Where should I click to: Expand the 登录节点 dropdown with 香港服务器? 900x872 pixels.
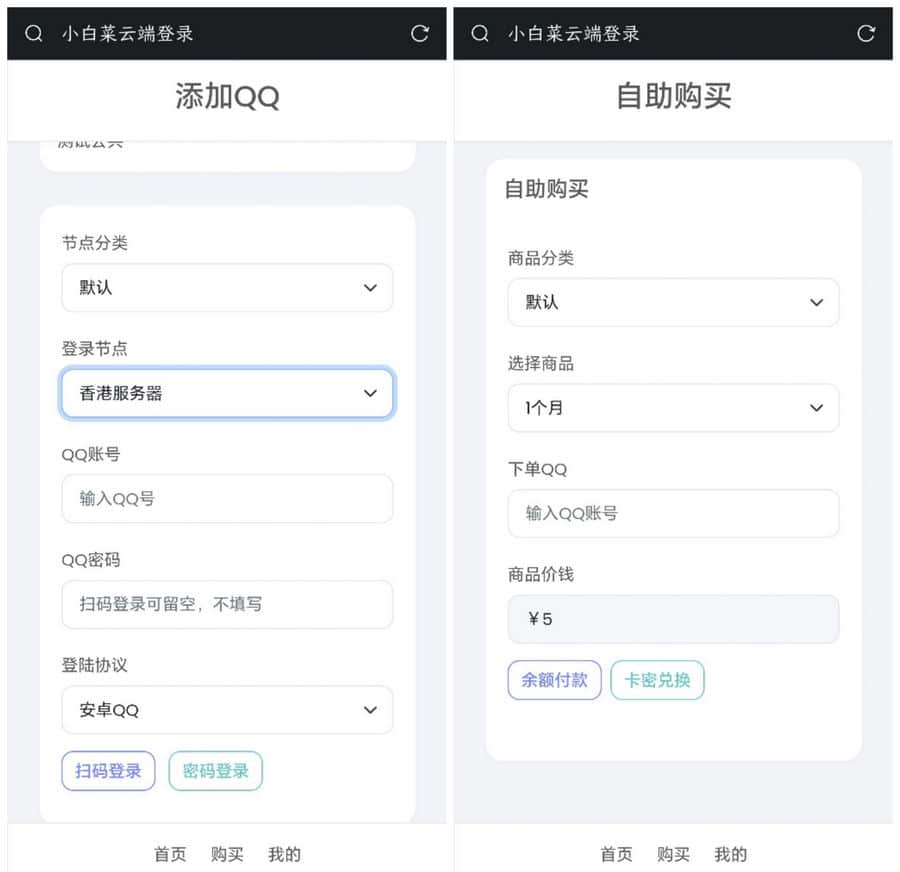pos(227,393)
